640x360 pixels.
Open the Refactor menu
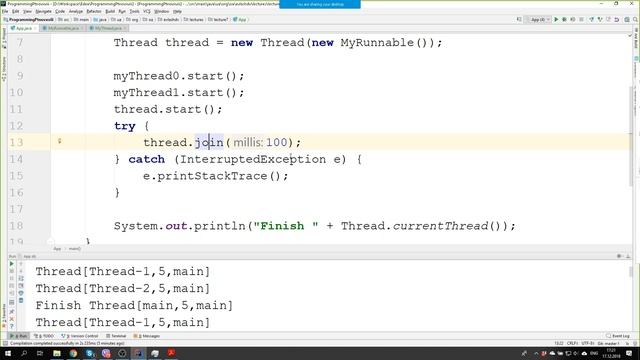tap(94, 11)
